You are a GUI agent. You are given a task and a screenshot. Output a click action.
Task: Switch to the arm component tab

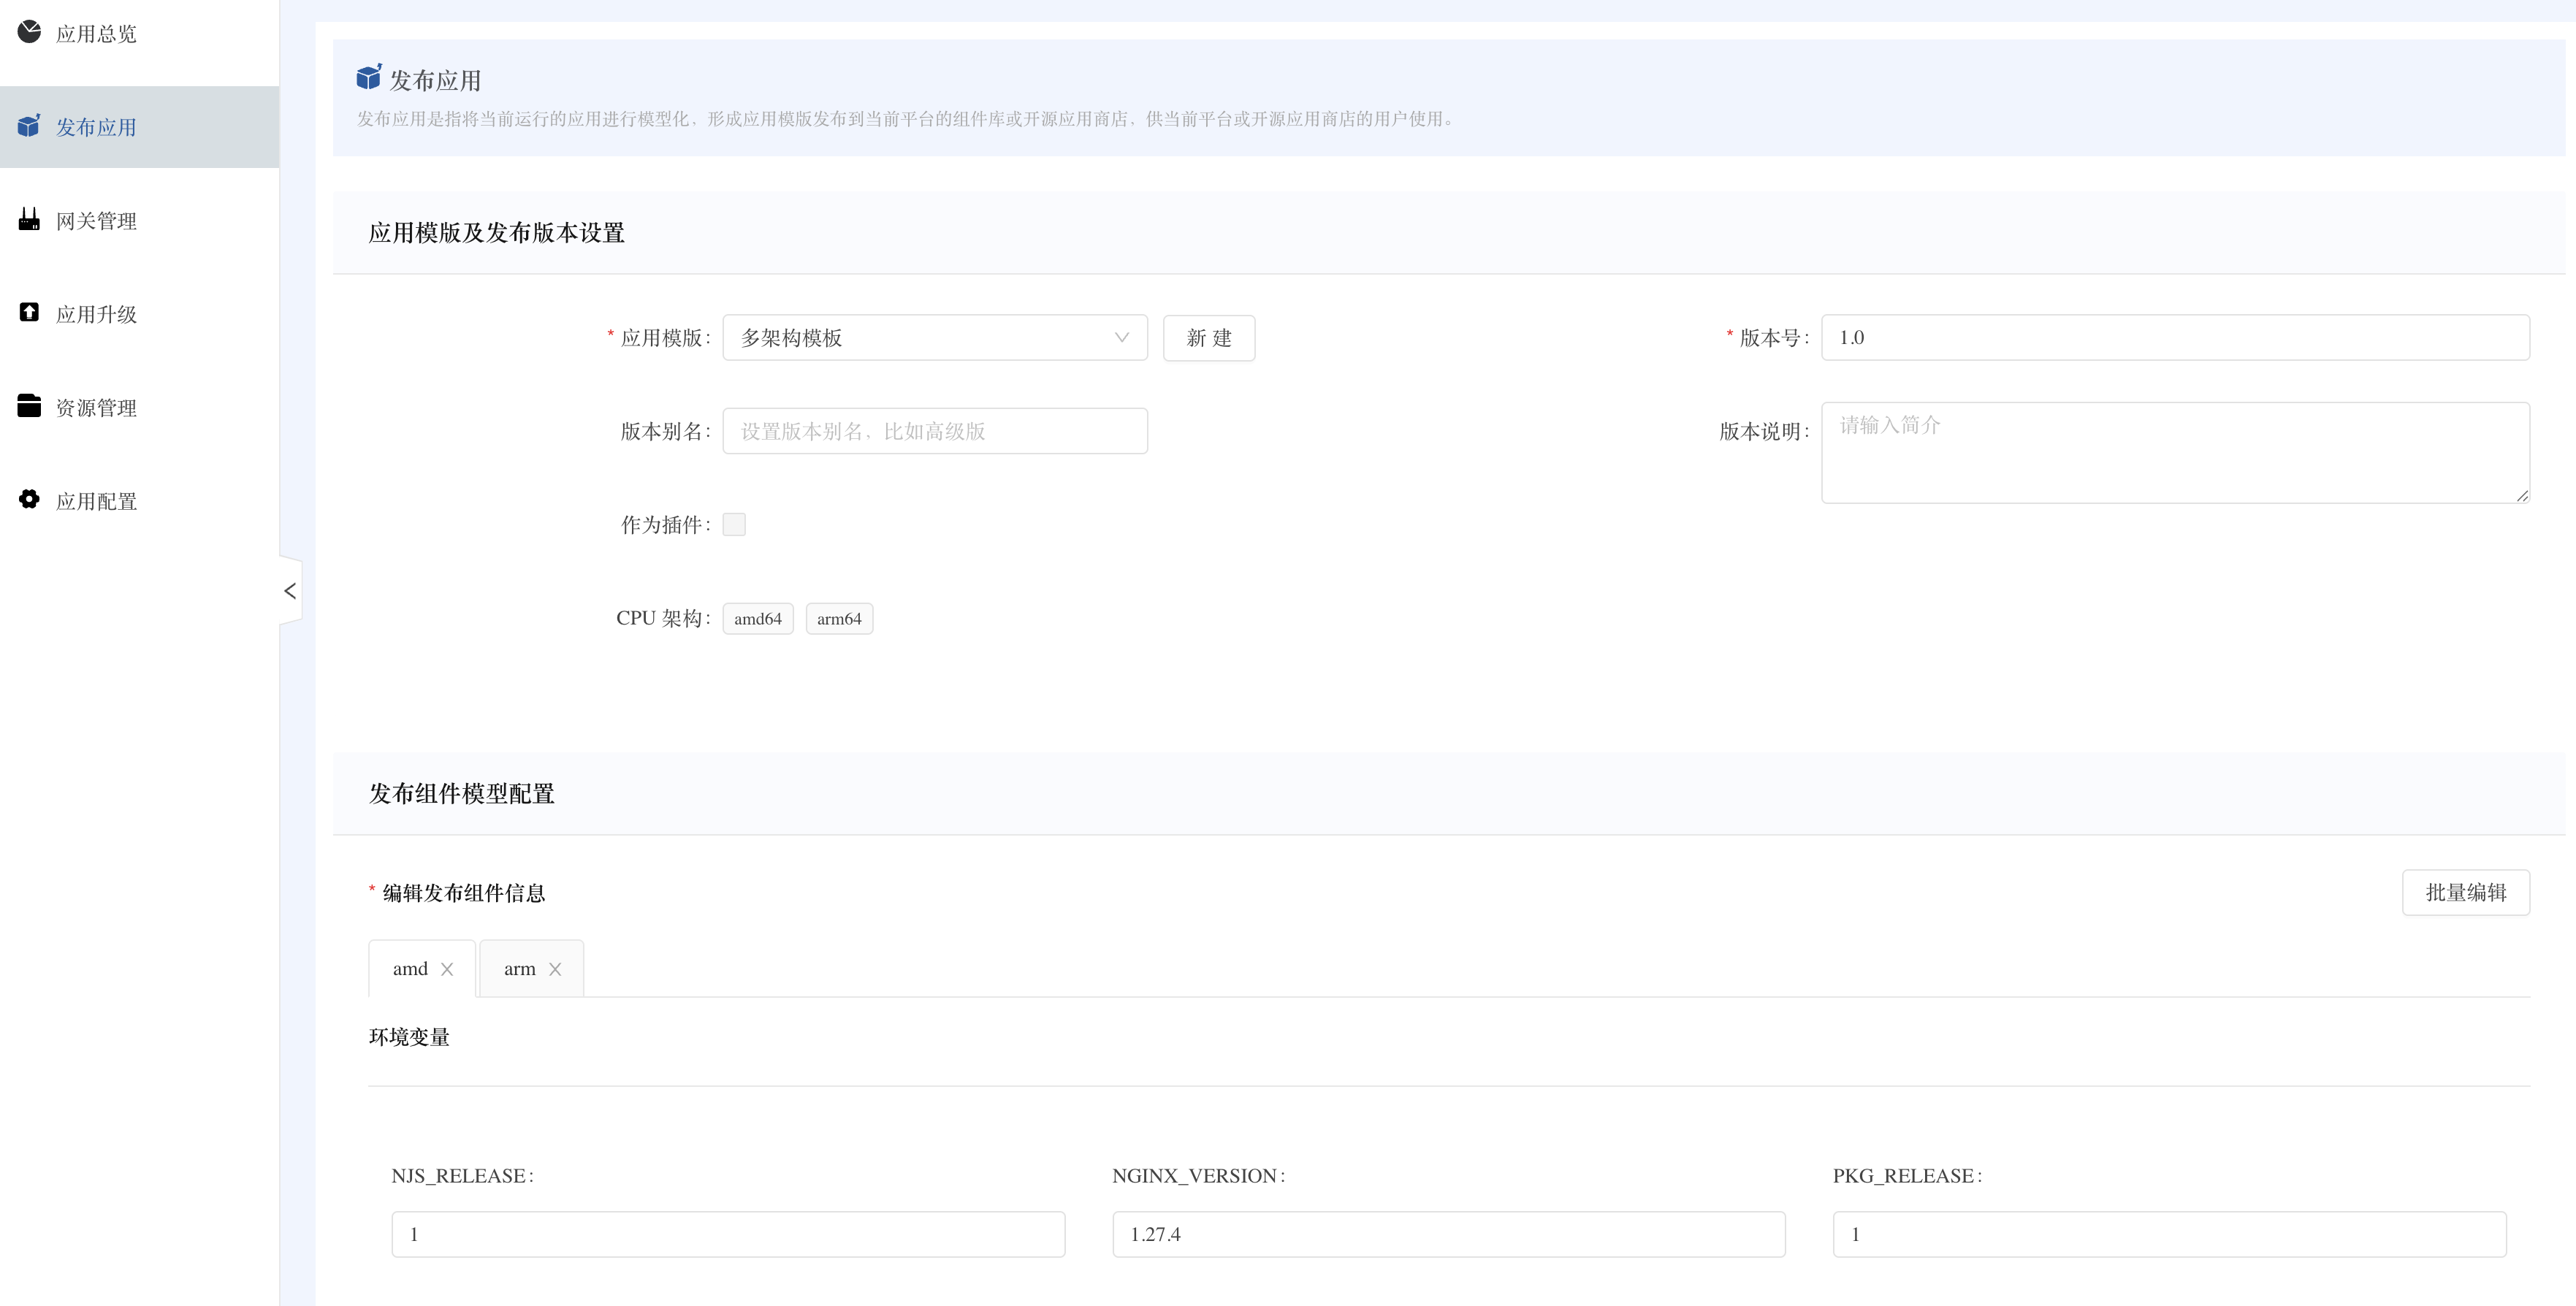tap(519, 969)
